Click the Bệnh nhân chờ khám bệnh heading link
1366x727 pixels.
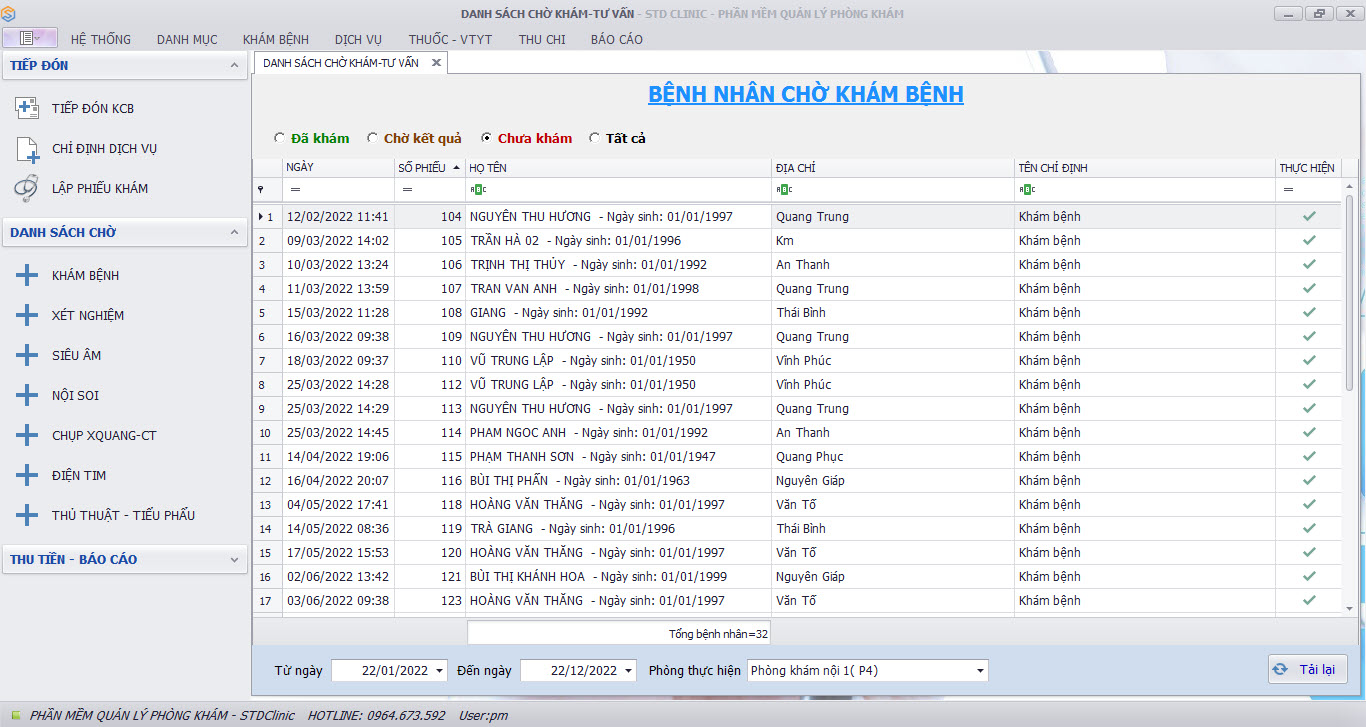point(806,95)
